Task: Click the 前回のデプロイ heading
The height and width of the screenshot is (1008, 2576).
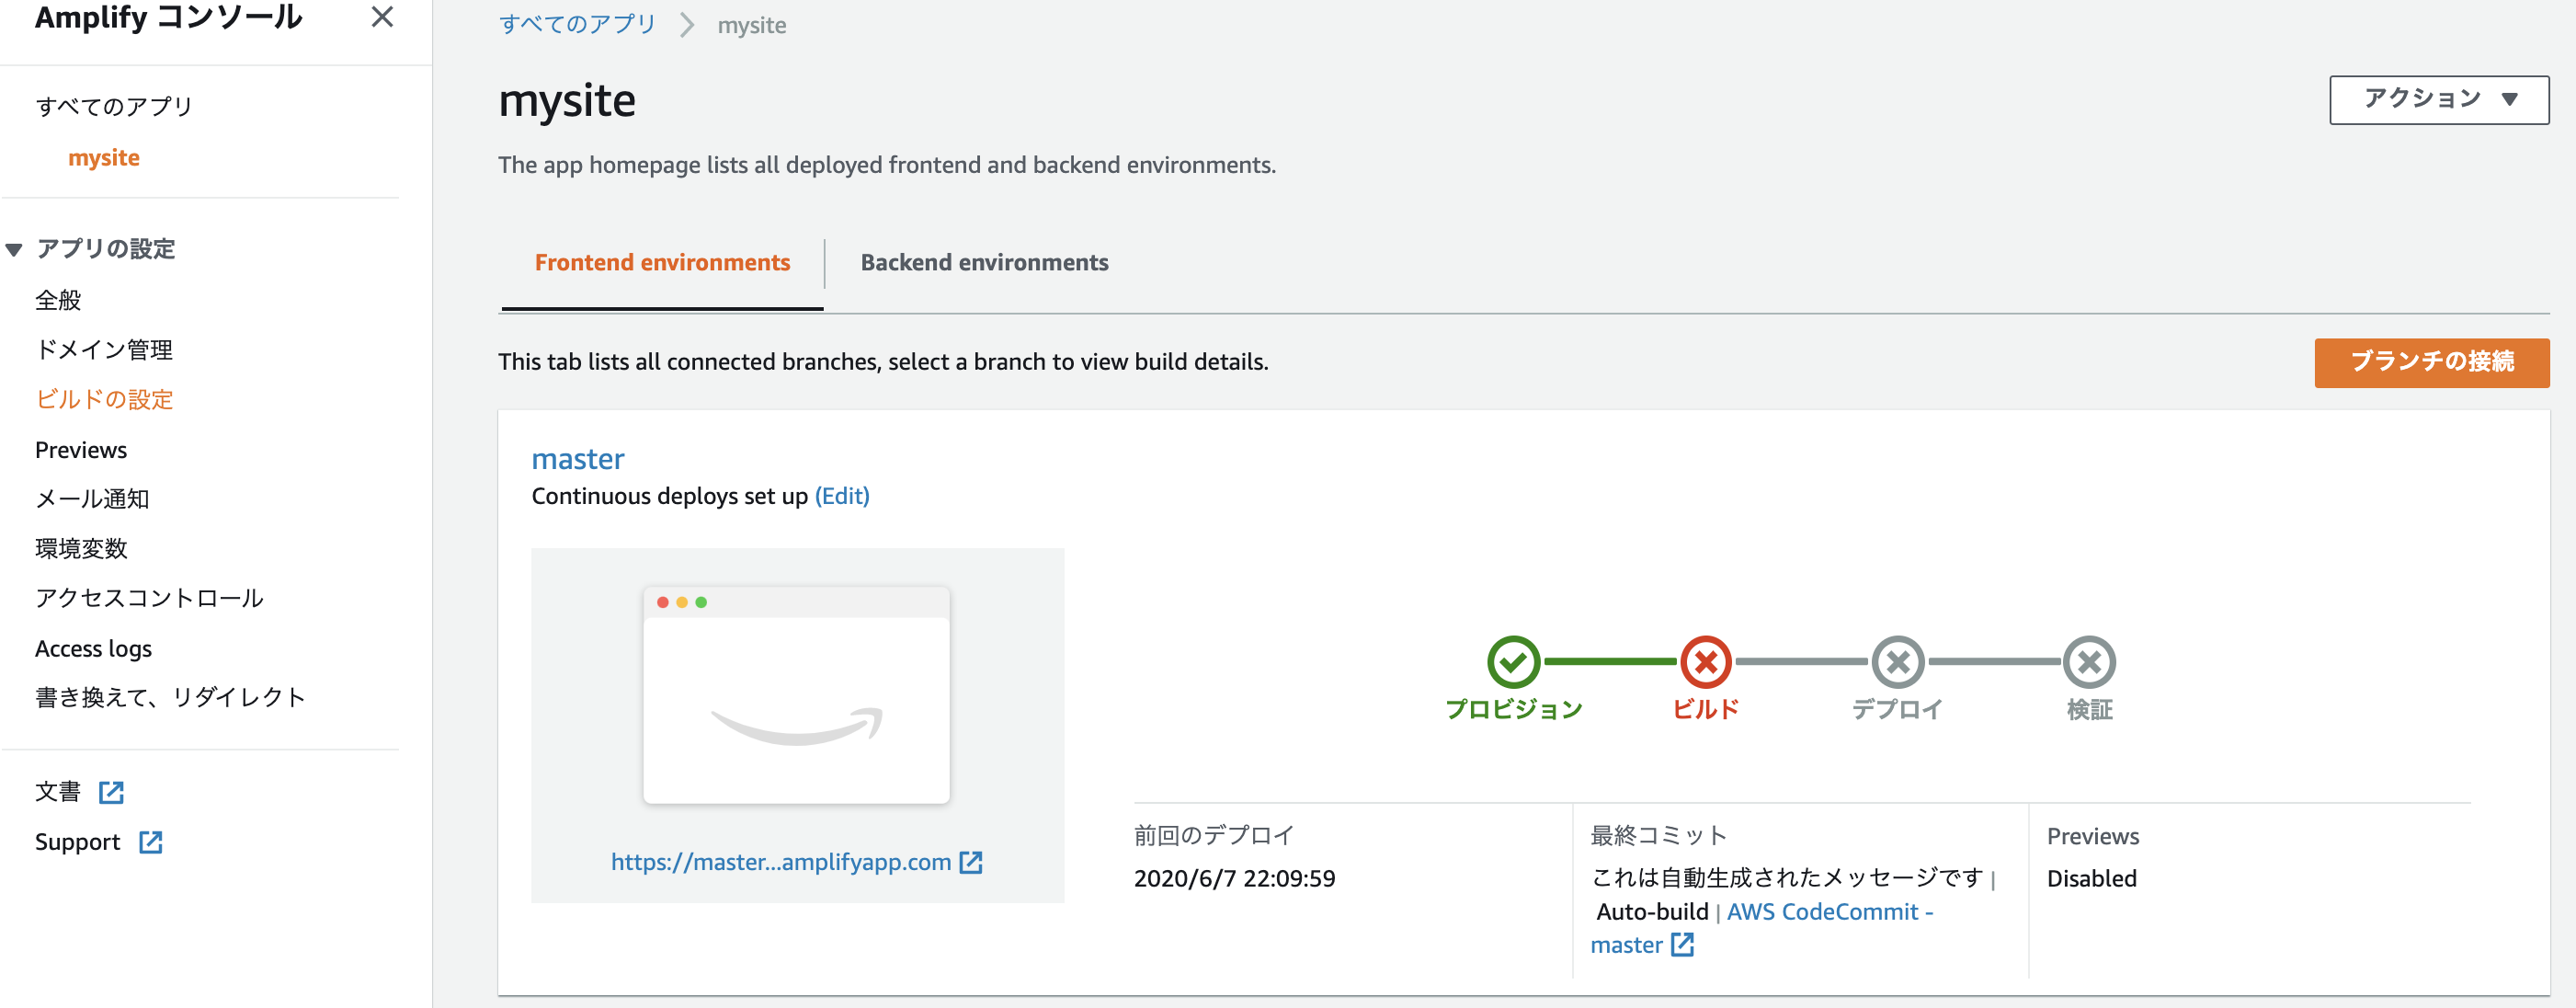Action: (x=1214, y=836)
